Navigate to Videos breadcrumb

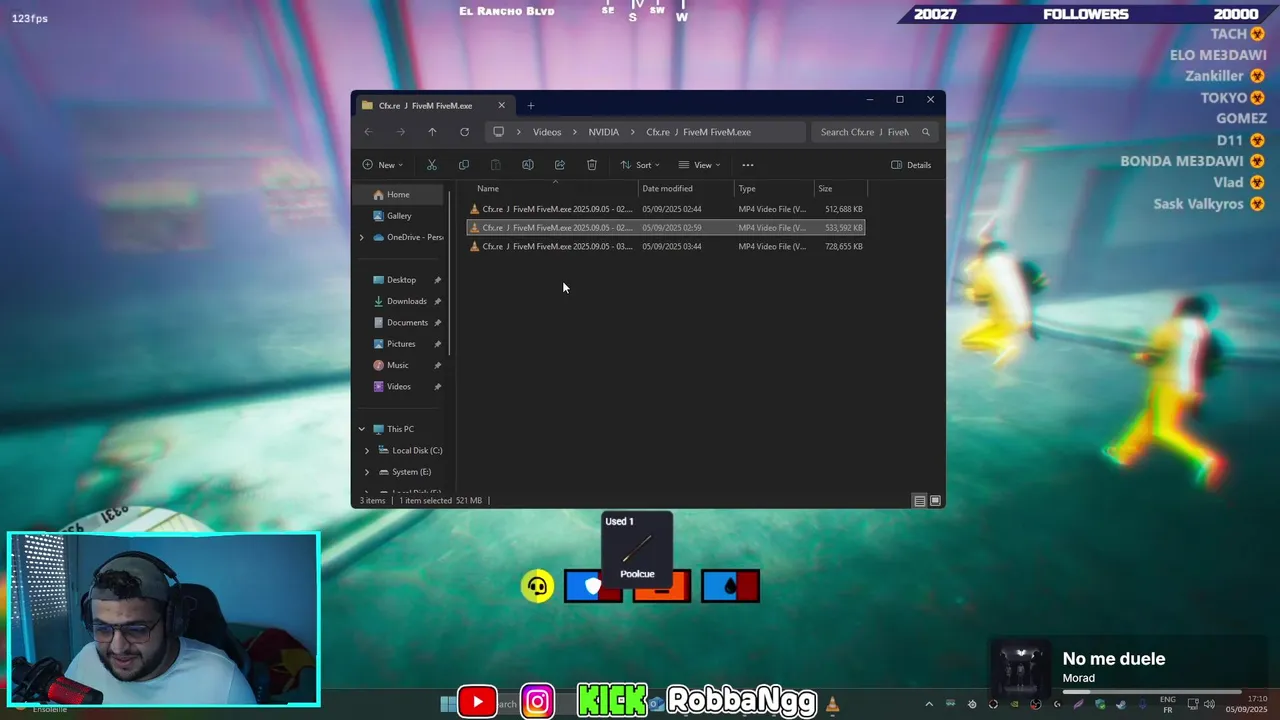(x=547, y=132)
